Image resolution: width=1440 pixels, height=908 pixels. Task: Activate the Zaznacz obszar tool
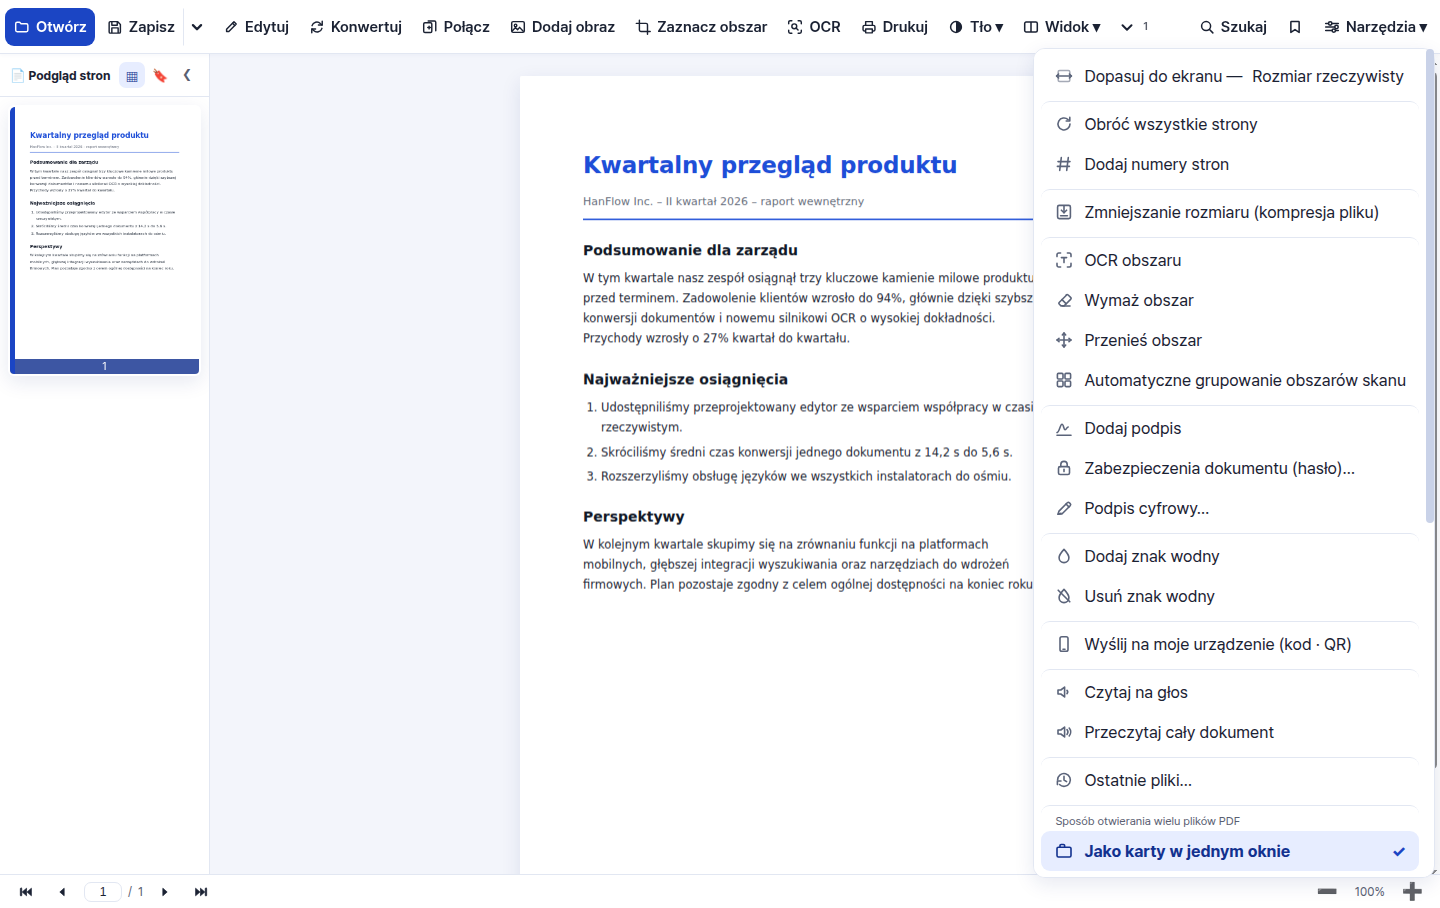(702, 27)
